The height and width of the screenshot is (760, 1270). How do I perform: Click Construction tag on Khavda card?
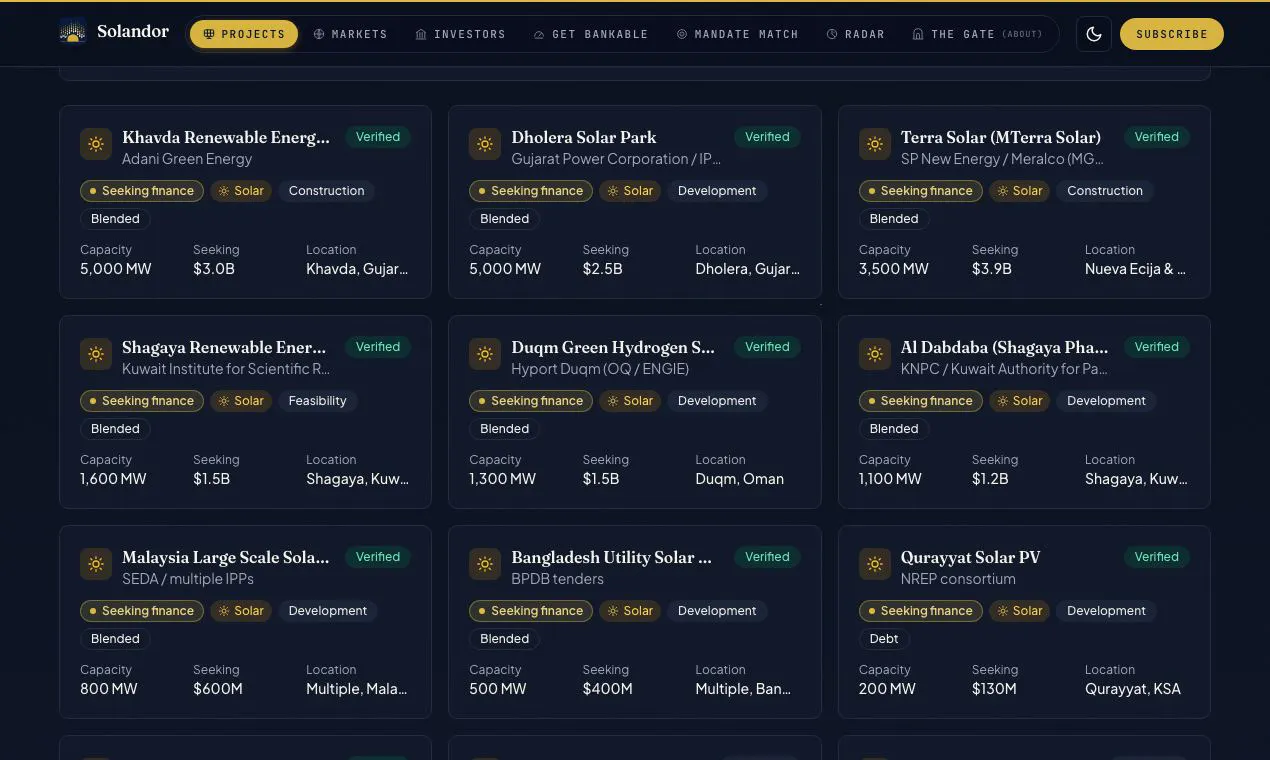[327, 191]
